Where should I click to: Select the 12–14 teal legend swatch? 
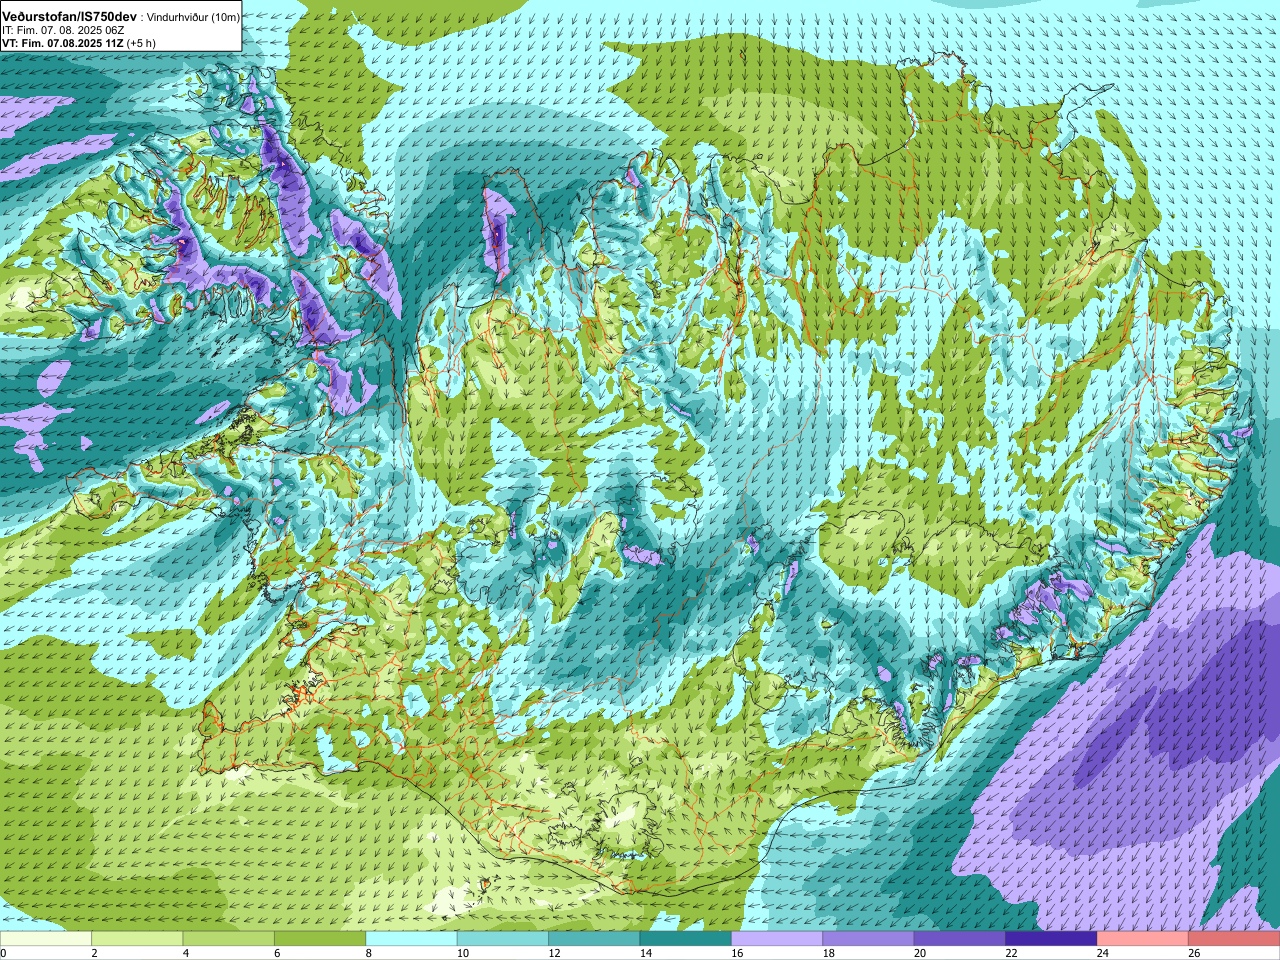pyautogui.click(x=594, y=939)
